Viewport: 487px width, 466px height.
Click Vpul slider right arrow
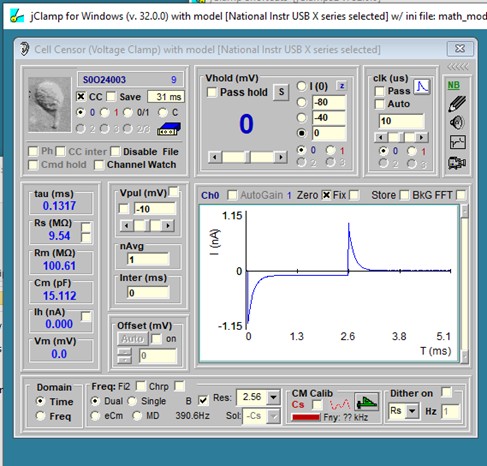point(168,226)
